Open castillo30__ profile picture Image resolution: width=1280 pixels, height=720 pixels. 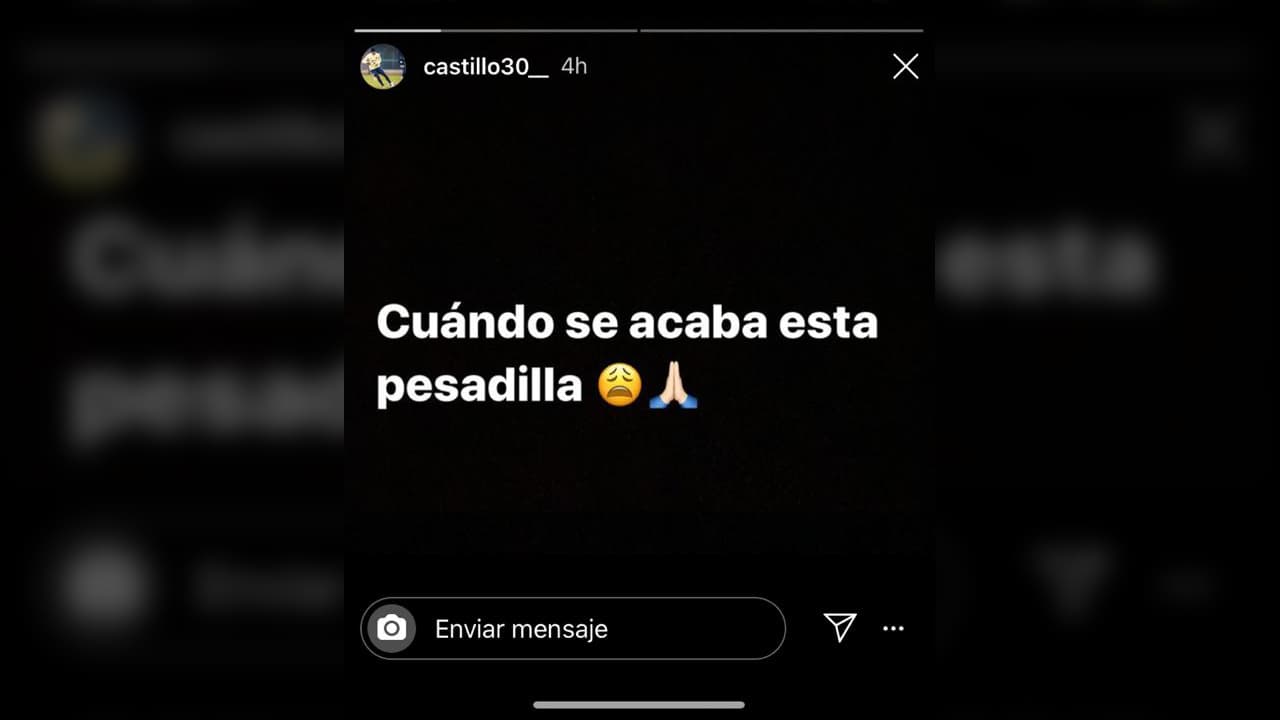pos(383,66)
